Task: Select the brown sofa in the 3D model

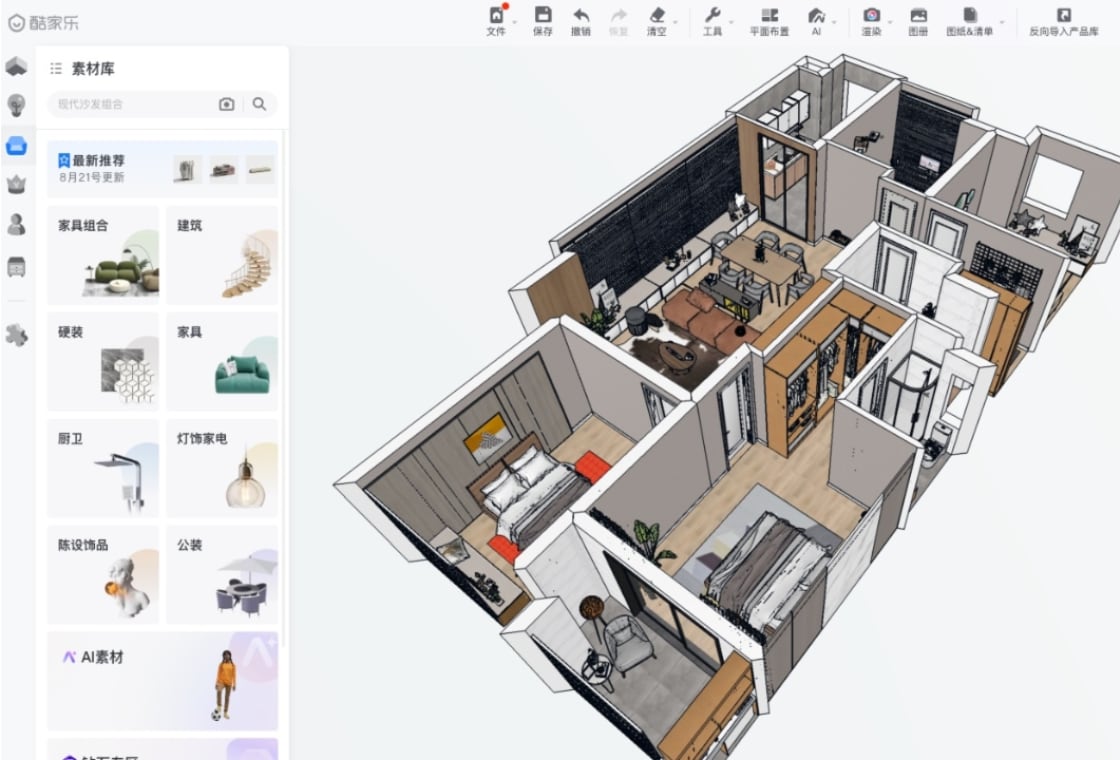Action: click(707, 320)
